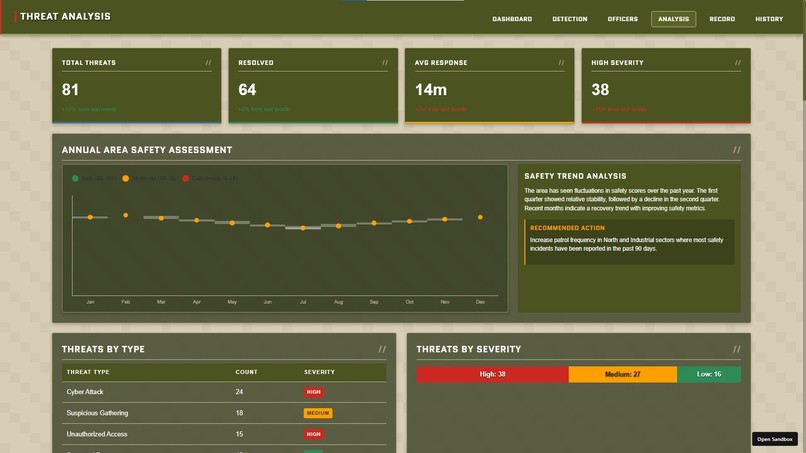Viewport: 806px width, 453px height.
Task: Click the MEDIUM badge for Suspicious Gathering
Action: click(318, 413)
